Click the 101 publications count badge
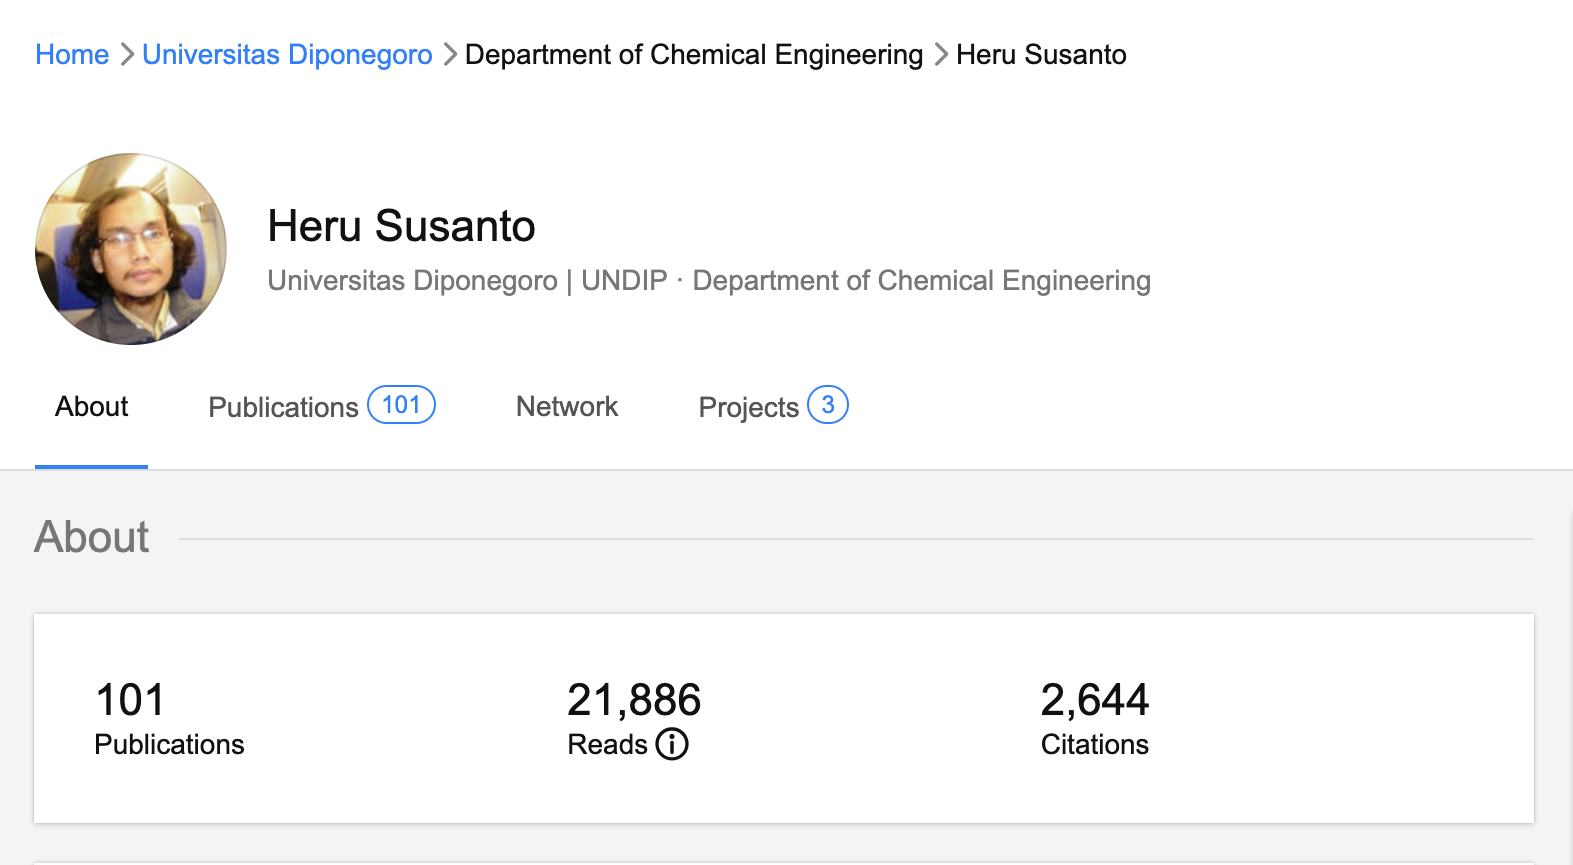This screenshot has width=1573, height=865. click(401, 405)
